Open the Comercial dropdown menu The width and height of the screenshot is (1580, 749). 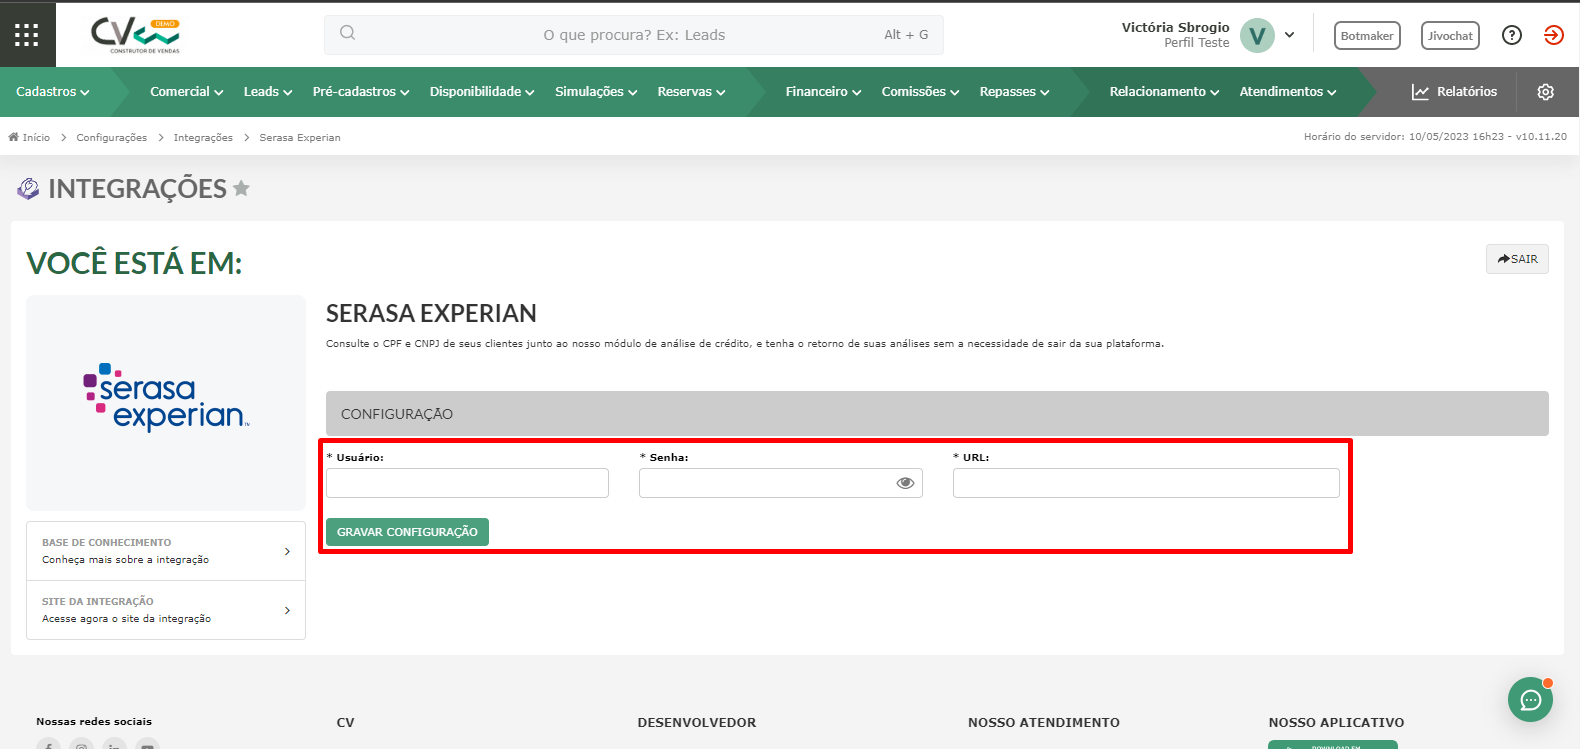coord(186,92)
